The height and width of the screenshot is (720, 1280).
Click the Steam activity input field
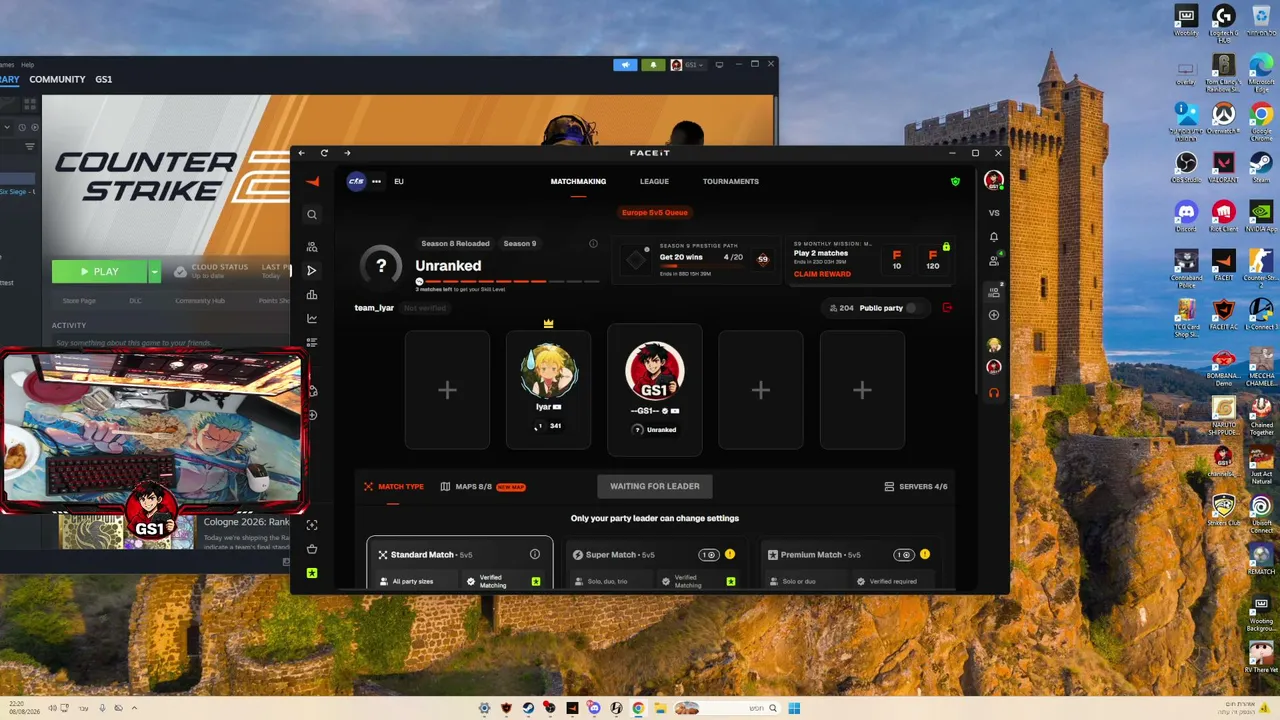click(170, 343)
